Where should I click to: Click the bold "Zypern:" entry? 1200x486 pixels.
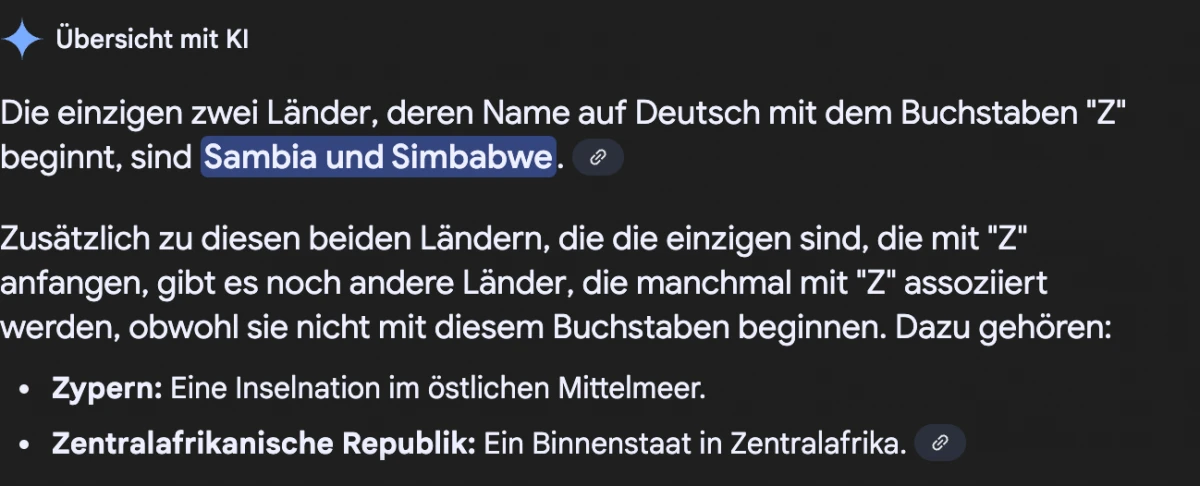(107, 387)
